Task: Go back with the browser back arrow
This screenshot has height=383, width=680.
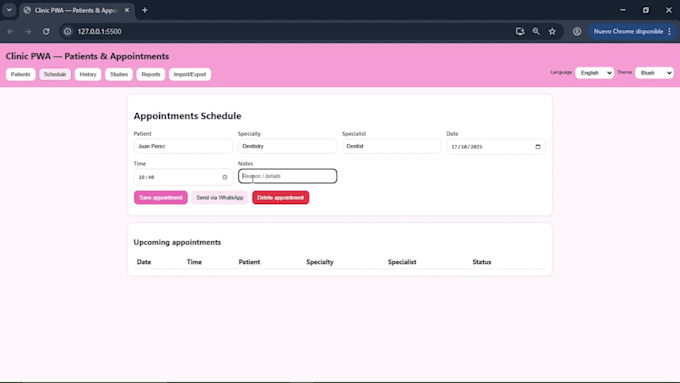Action: tap(10, 31)
